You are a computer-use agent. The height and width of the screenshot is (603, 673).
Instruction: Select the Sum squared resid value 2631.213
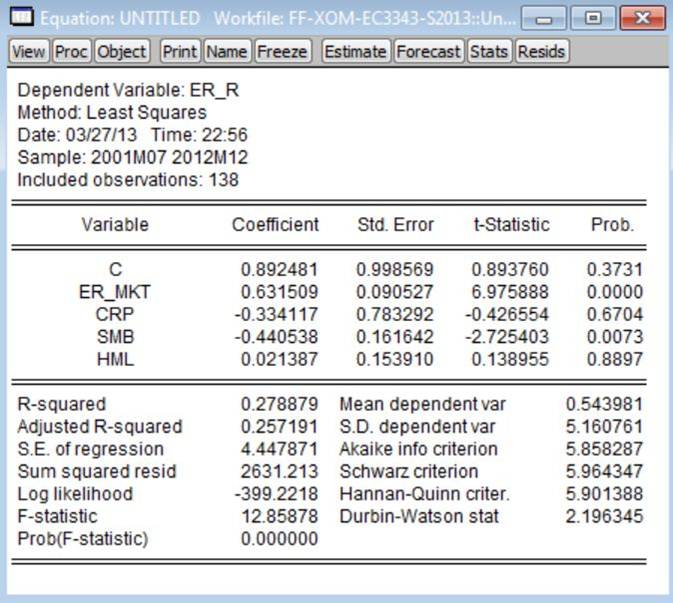tap(279, 471)
